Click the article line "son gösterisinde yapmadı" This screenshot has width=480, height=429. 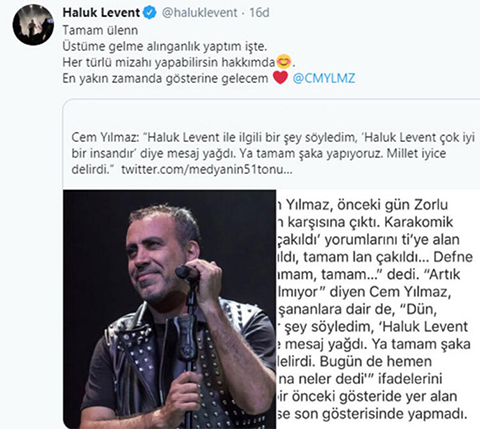pos(372,414)
